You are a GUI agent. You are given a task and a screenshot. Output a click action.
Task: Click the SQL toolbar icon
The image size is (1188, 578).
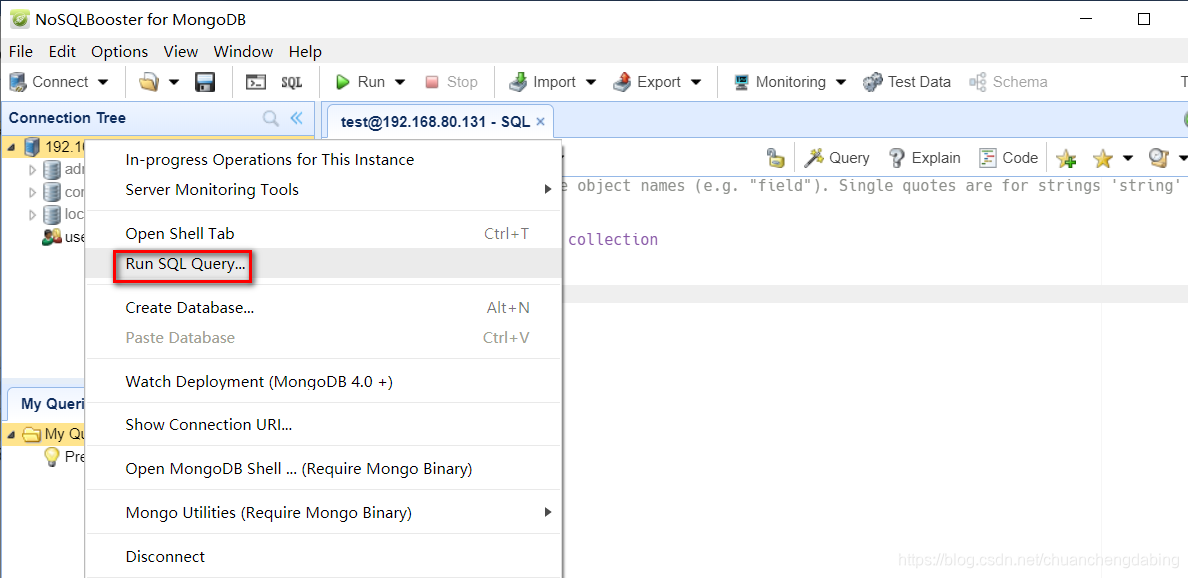click(x=292, y=82)
